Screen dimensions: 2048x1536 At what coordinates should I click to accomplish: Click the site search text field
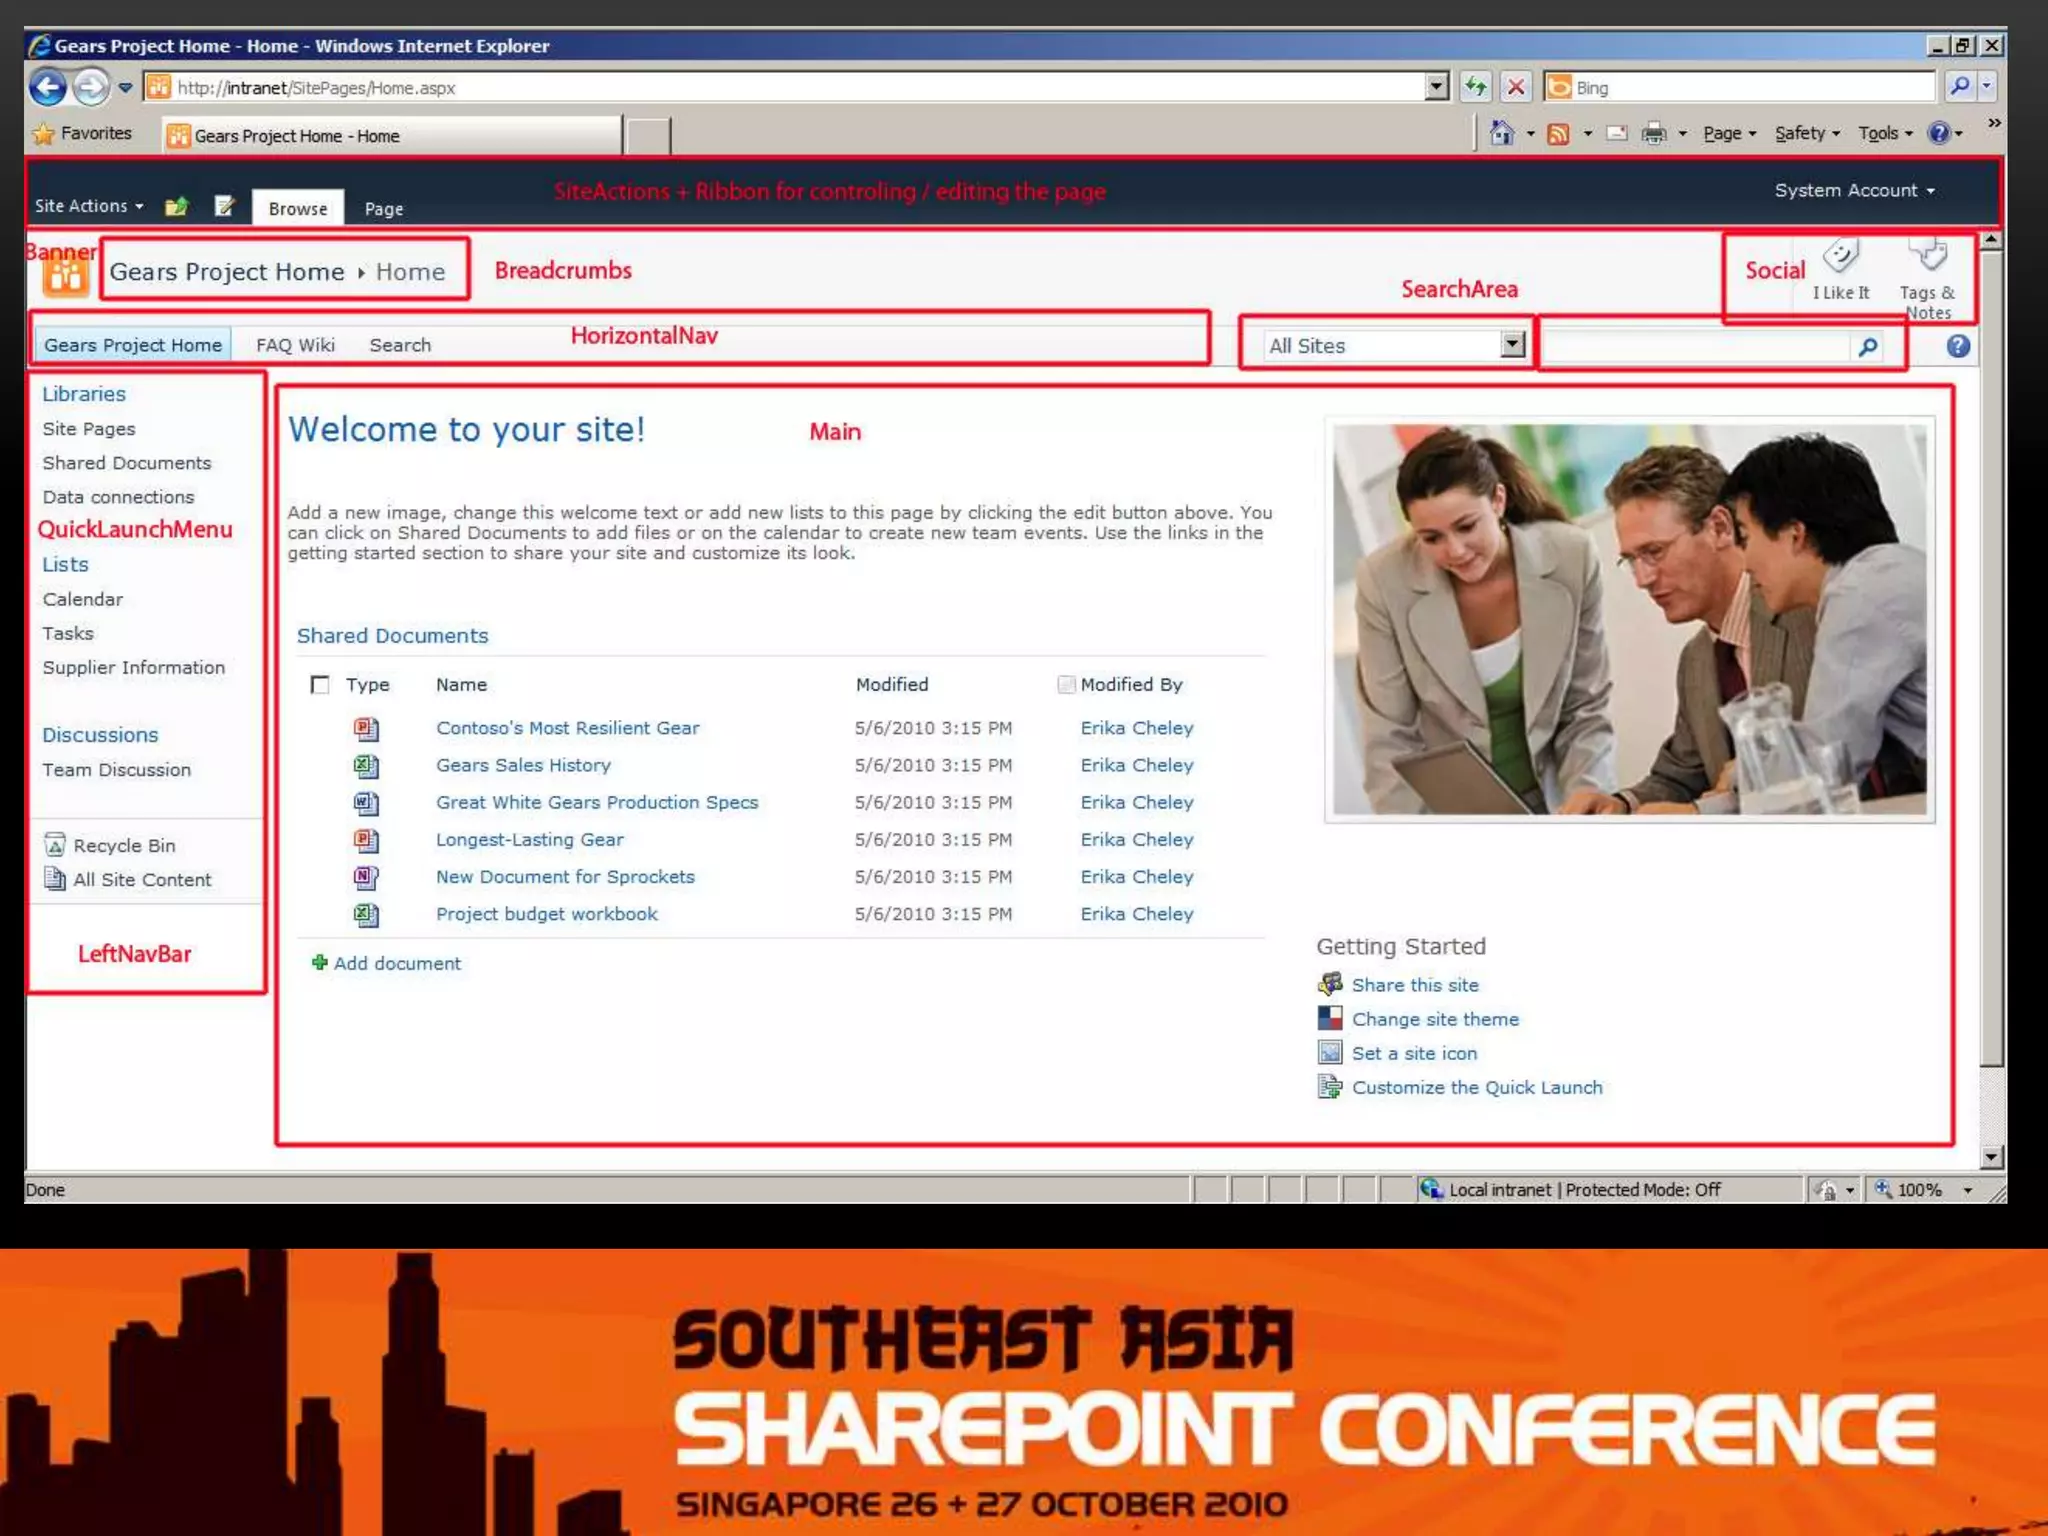click(x=1696, y=347)
